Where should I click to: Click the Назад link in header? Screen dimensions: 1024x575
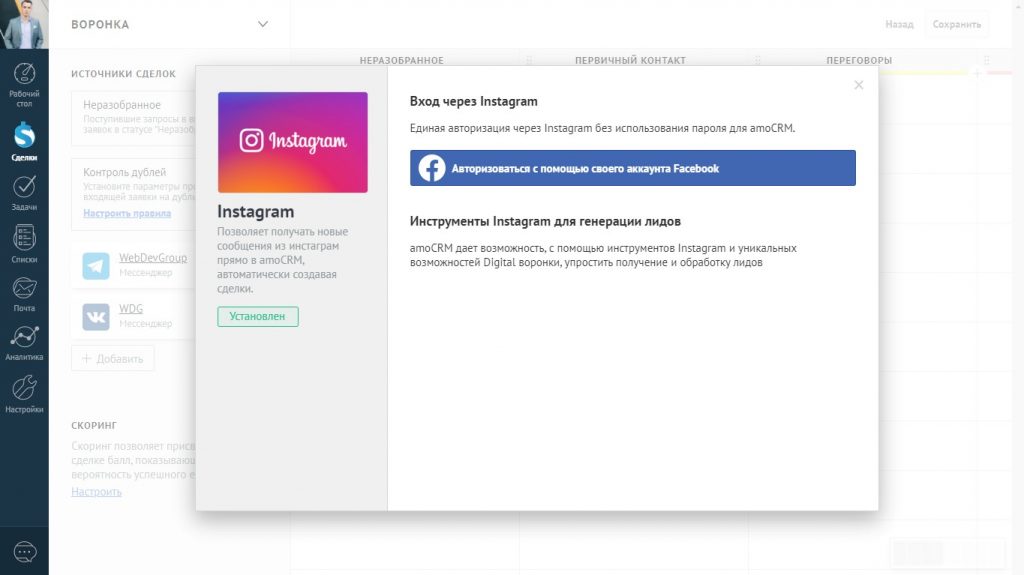(899, 24)
